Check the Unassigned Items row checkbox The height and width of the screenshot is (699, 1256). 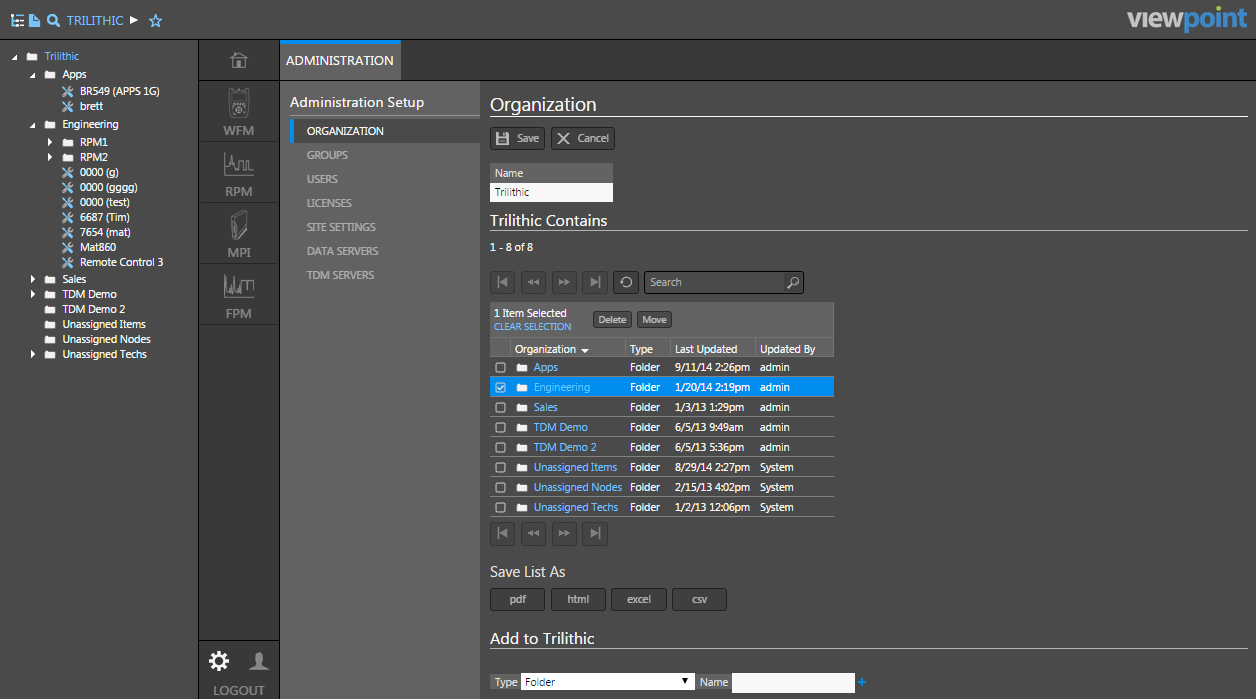501,467
